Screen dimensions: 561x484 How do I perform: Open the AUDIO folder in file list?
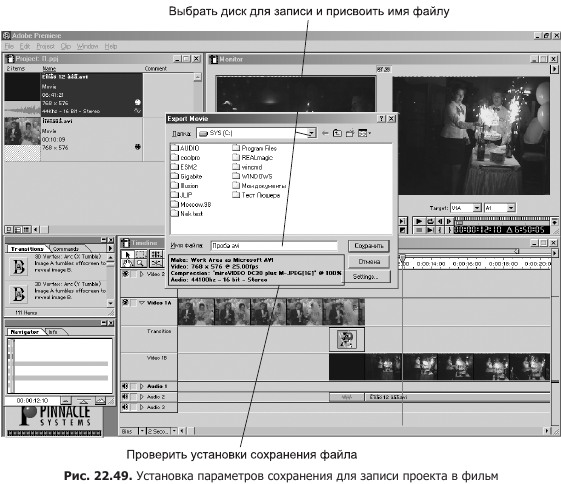click(x=185, y=148)
